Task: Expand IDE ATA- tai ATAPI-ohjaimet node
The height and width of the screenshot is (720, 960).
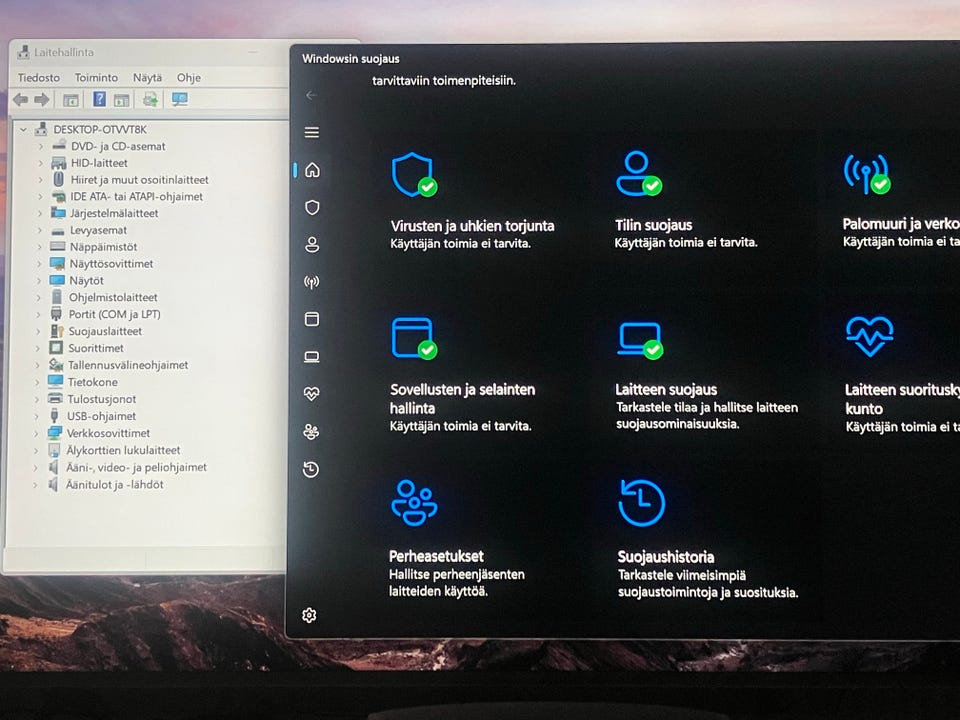Action: coord(40,197)
